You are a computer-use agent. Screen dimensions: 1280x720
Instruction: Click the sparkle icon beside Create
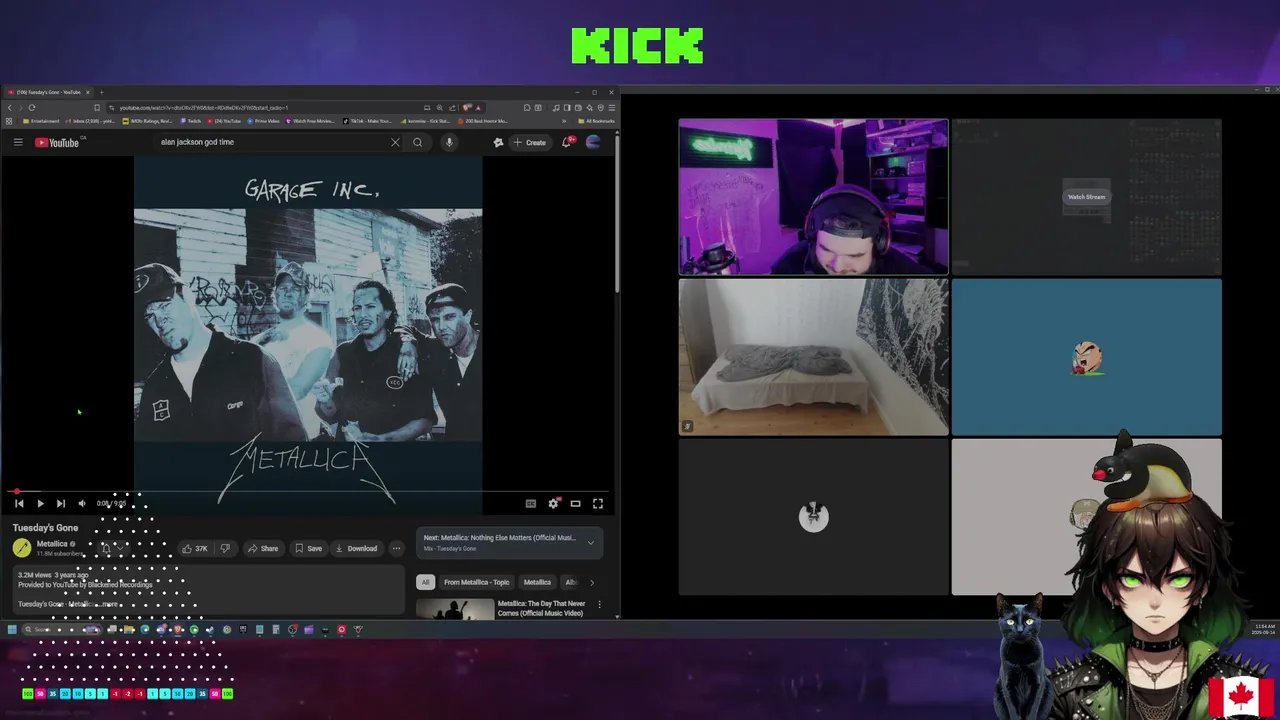pos(498,142)
